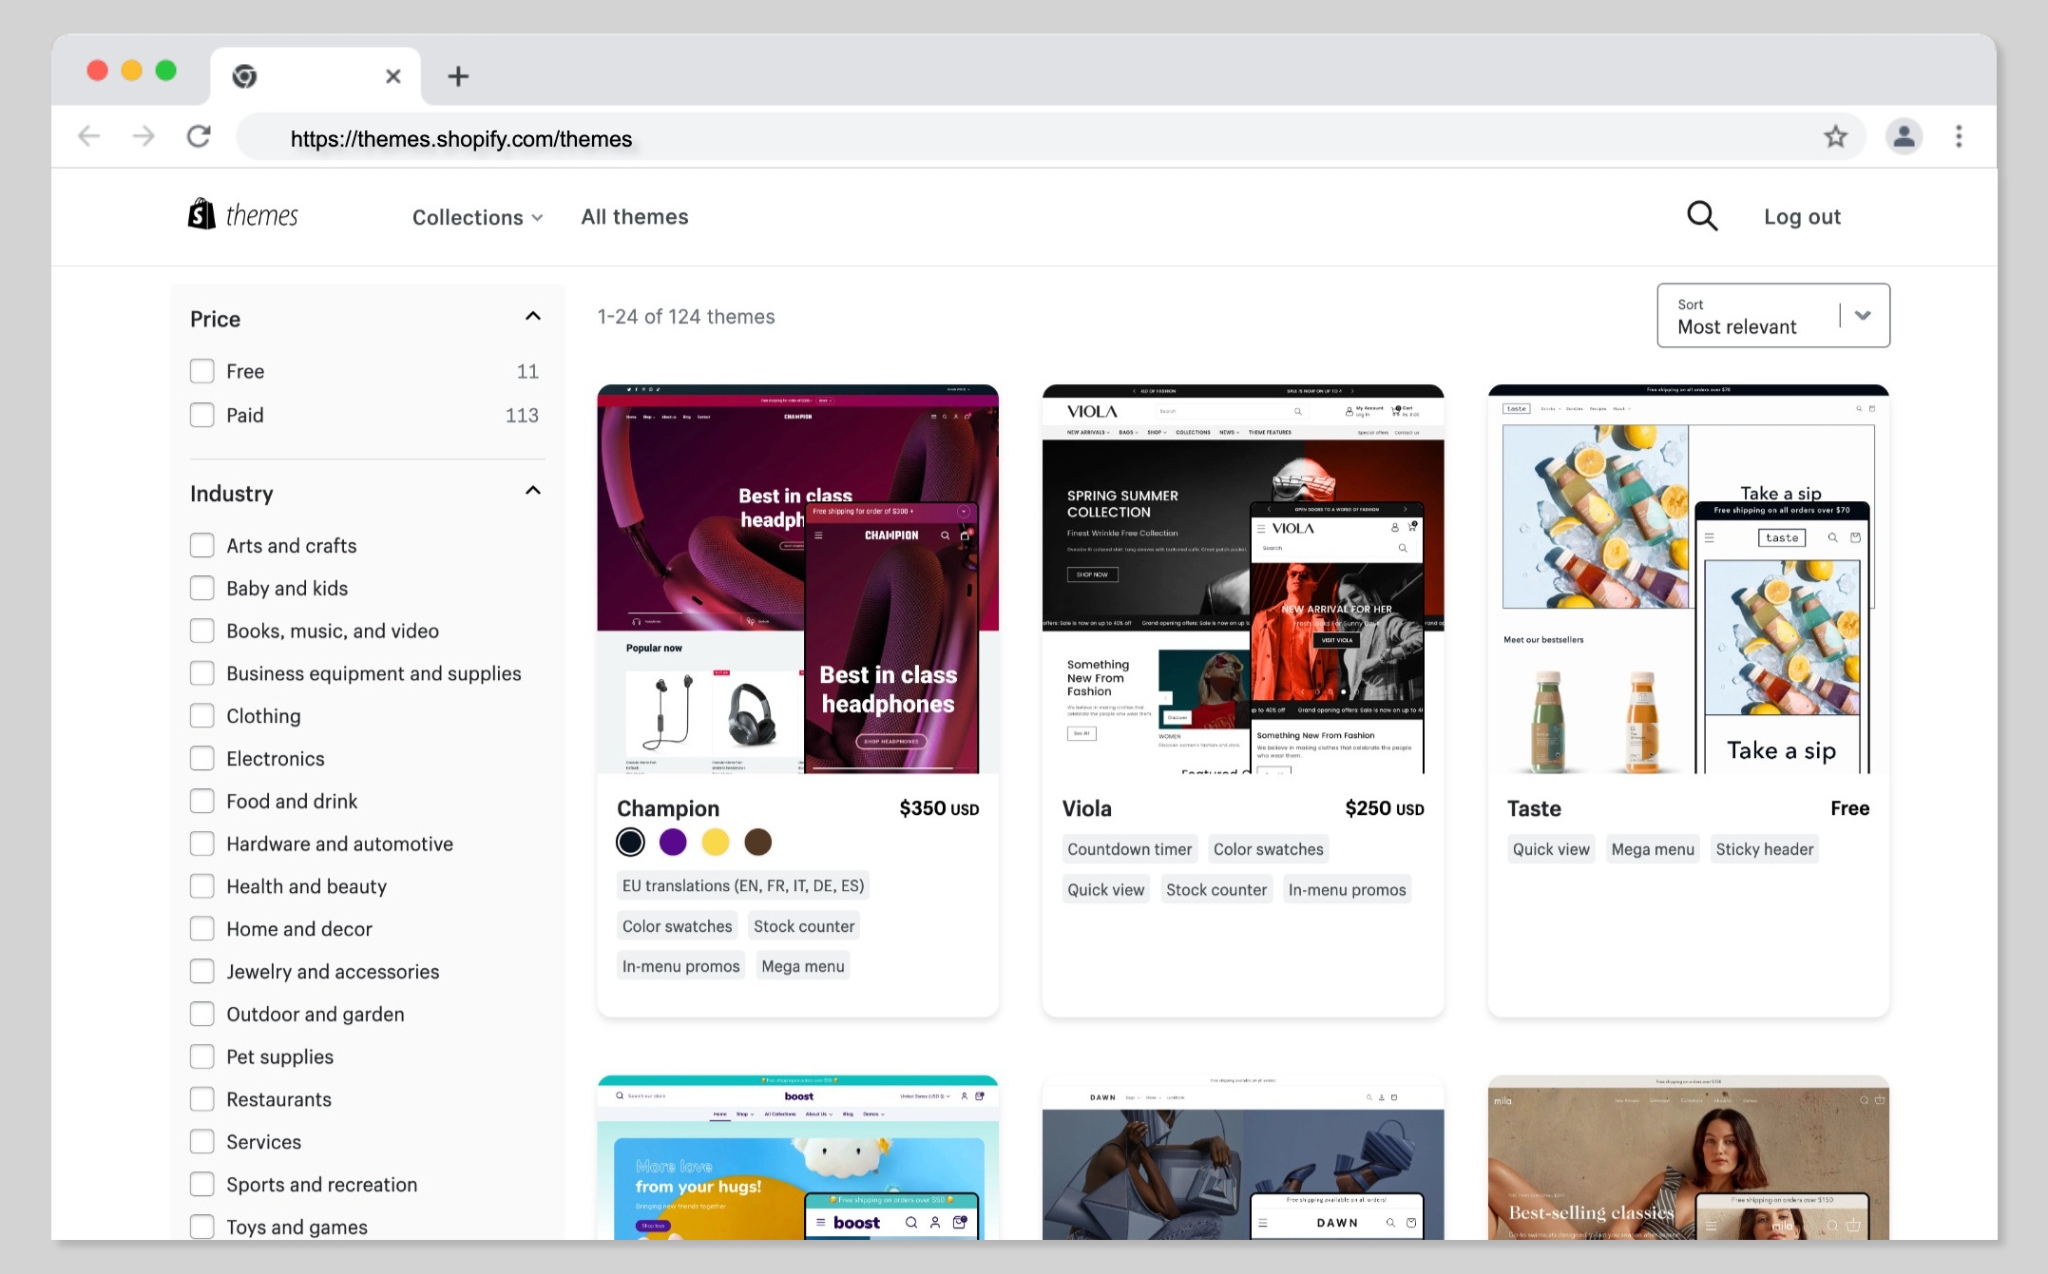Viewport: 2048px width, 1274px height.
Task: Reload the page
Action: [198, 136]
